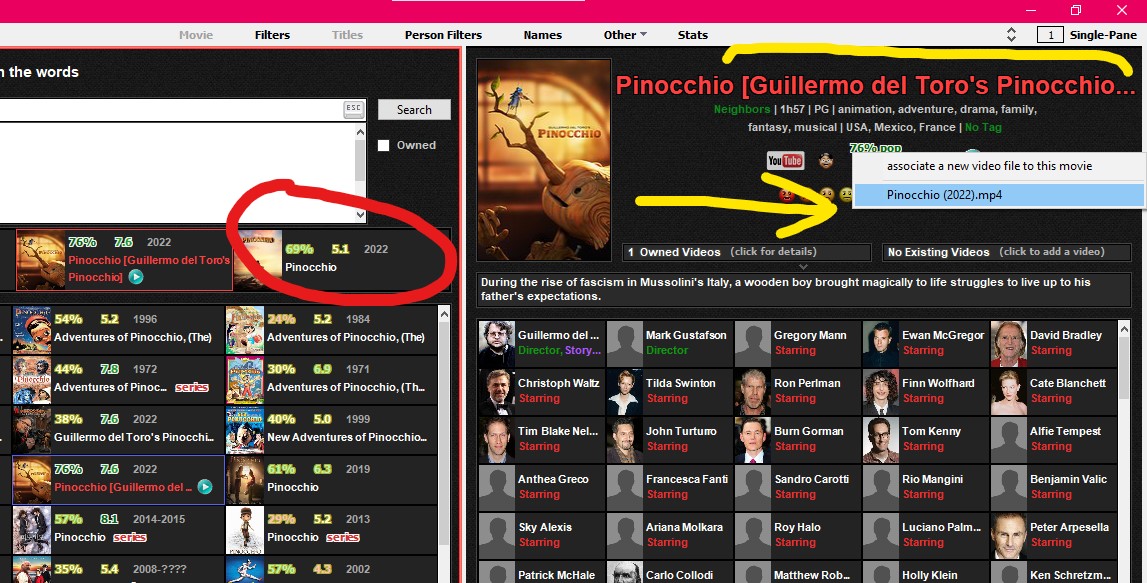This screenshot has width=1147, height=583.
Task: Open Tom Kenny's cast entry
Action: (x=925, y=439)
